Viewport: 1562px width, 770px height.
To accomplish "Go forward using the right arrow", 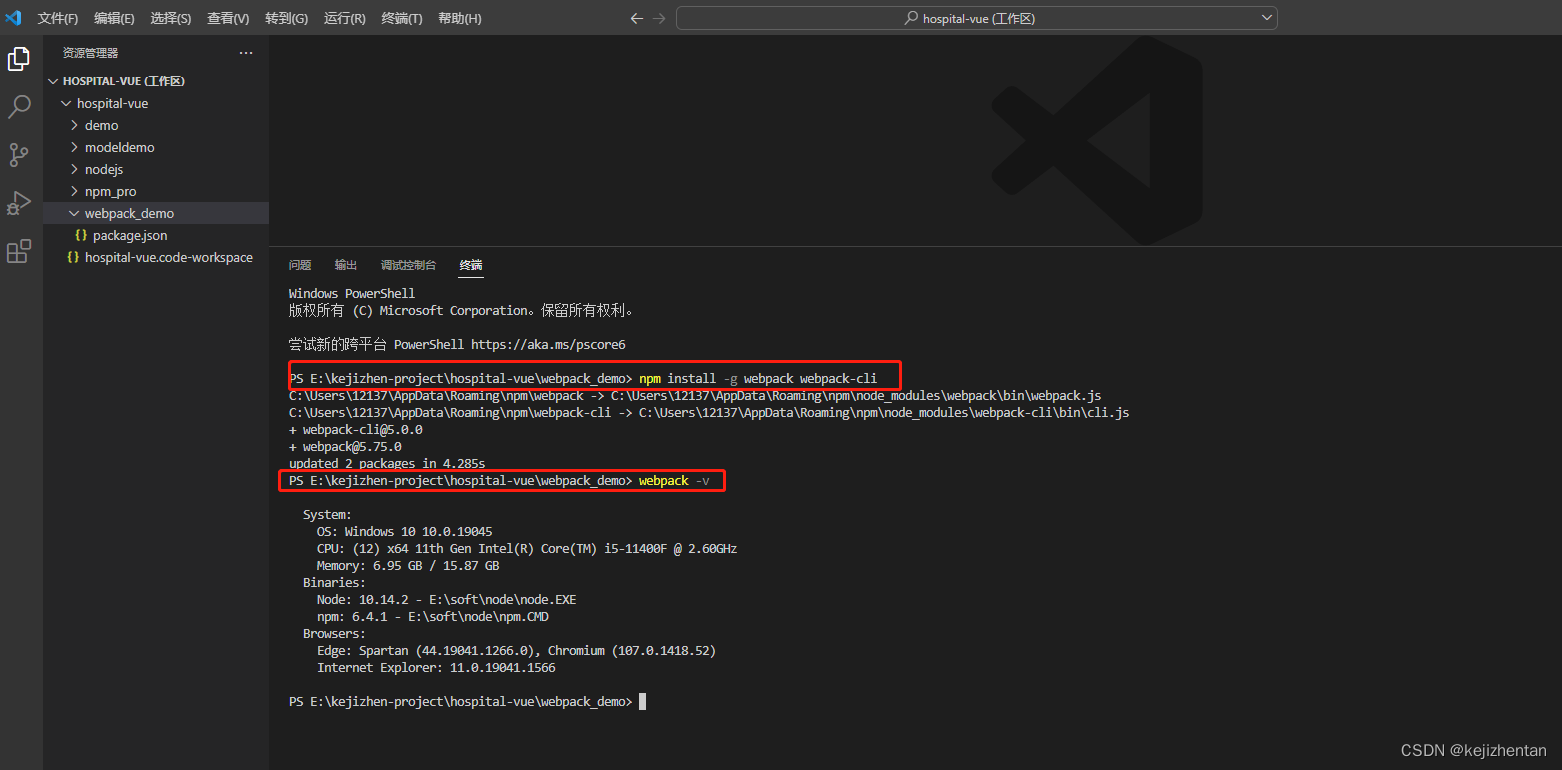I will pyautogui.click(x=658, y=18).
